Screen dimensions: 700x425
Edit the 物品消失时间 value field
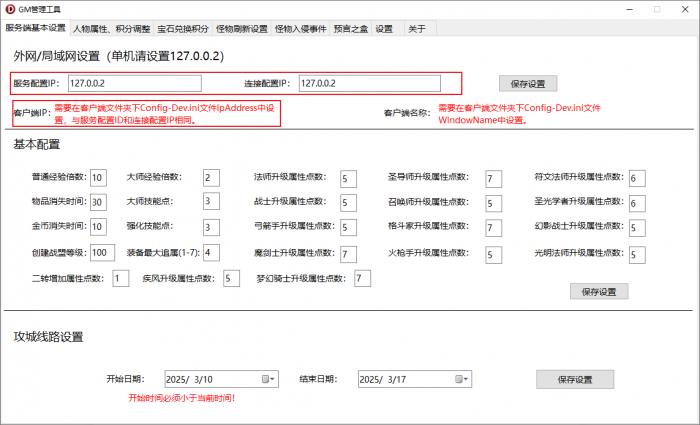click(x=98, y=202)
